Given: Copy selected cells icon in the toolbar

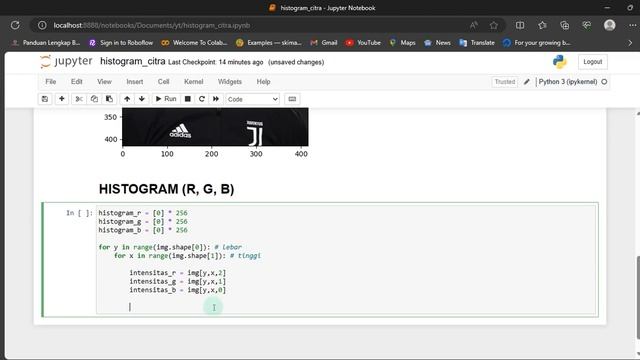Looking at the screenshot, I should click(94, 99).
